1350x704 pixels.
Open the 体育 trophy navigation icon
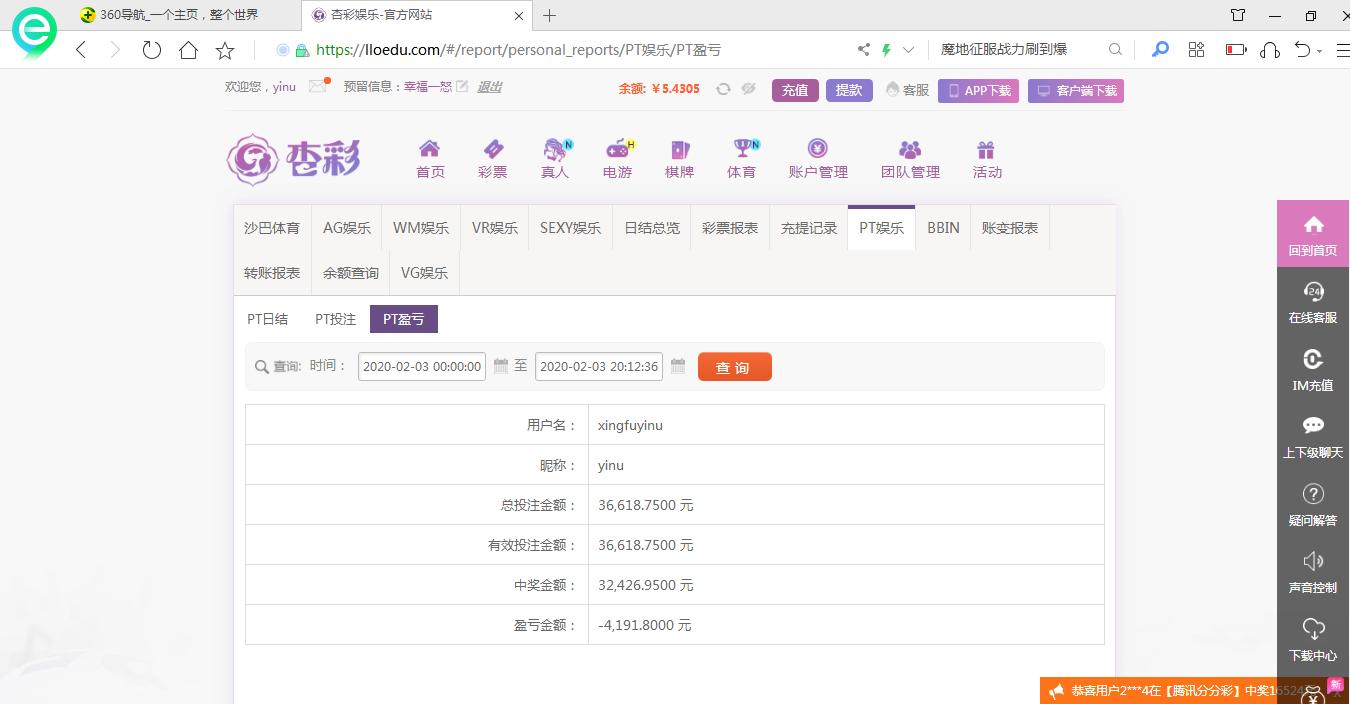(742, 149)
